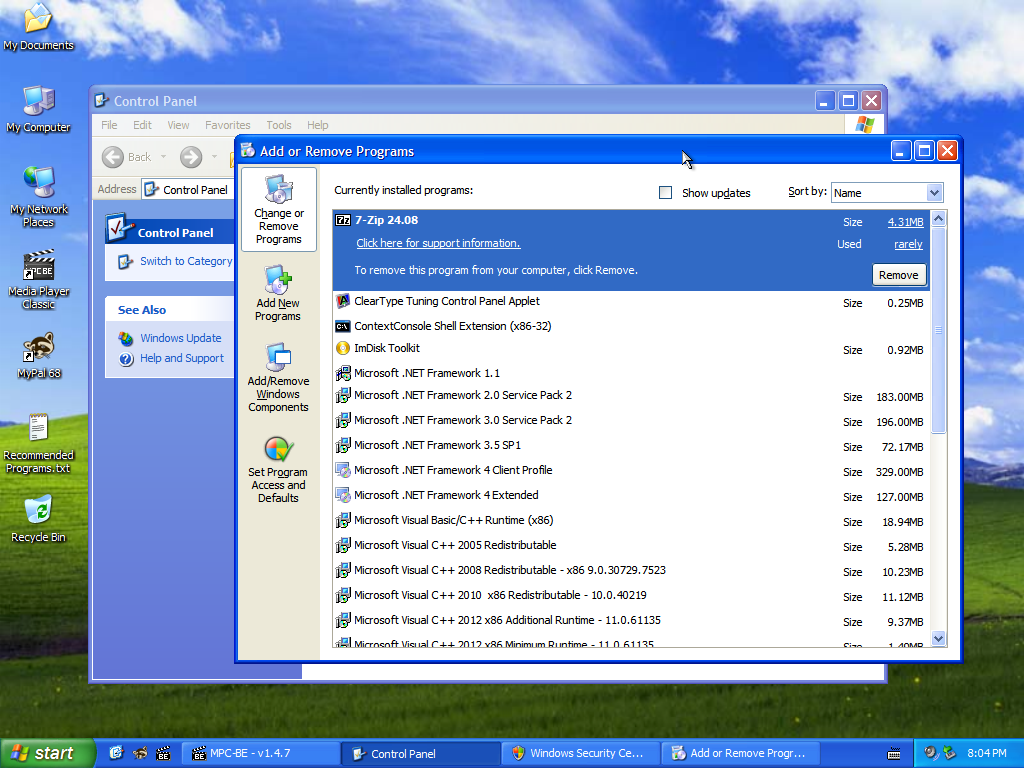This screenshot has width=1024, height=768.
Task: Click the Start button
Action: click(x=47, y=753)
